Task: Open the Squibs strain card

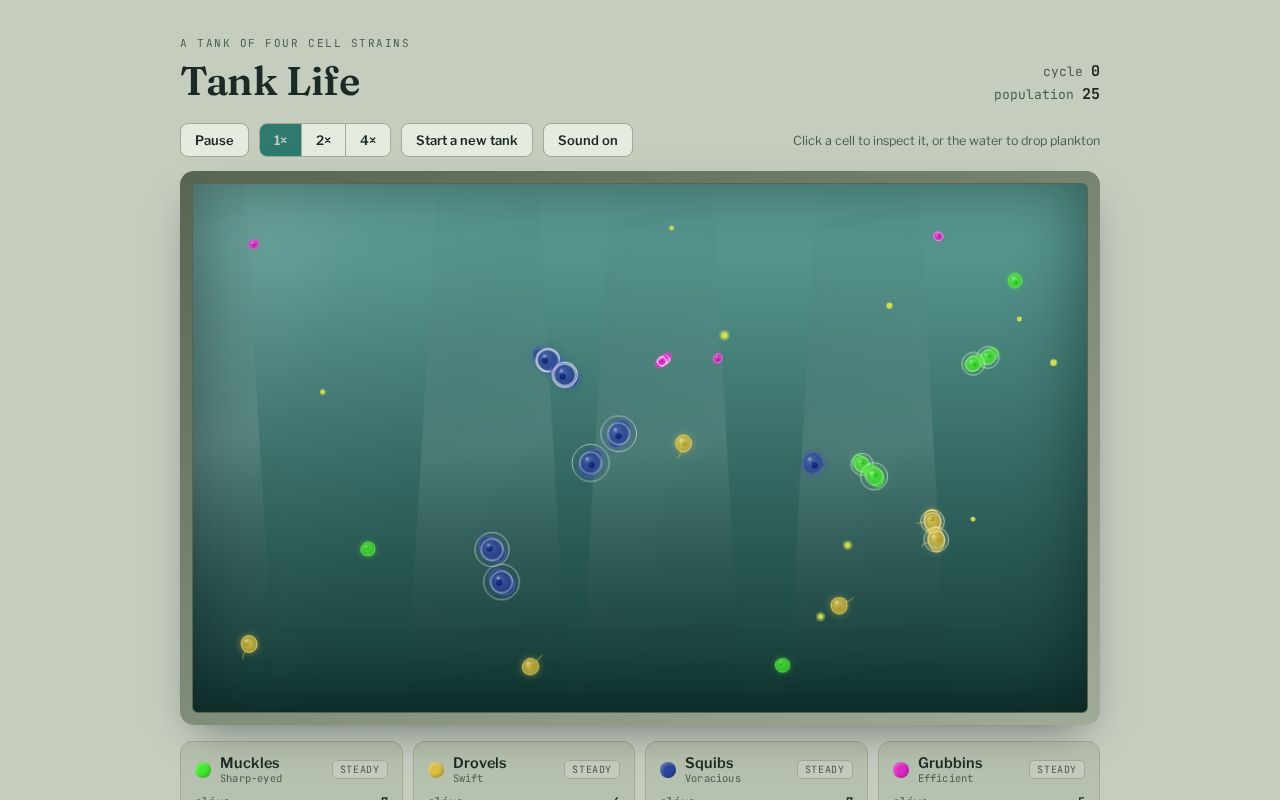Action: (756, 771)
